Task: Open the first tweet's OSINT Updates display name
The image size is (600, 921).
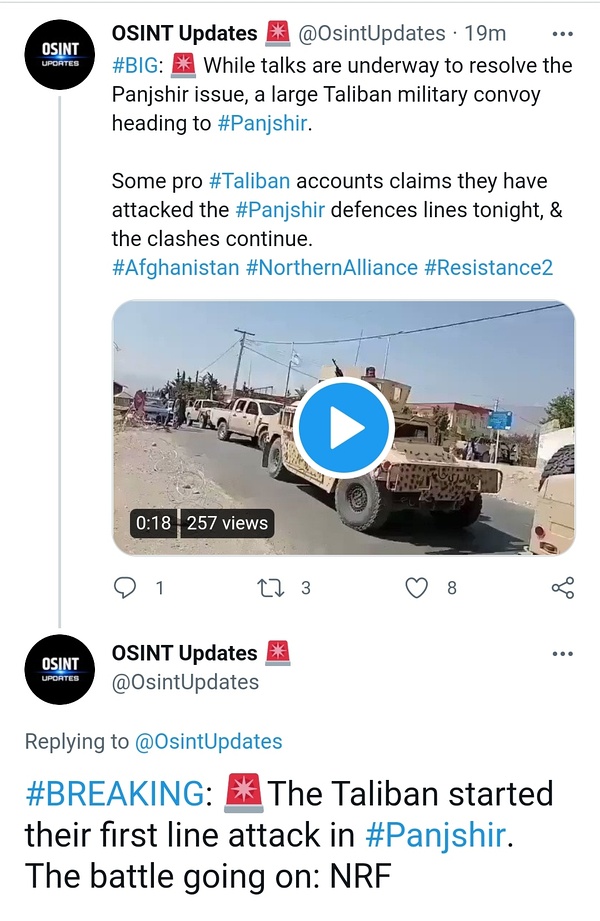Action: [184, 33]
